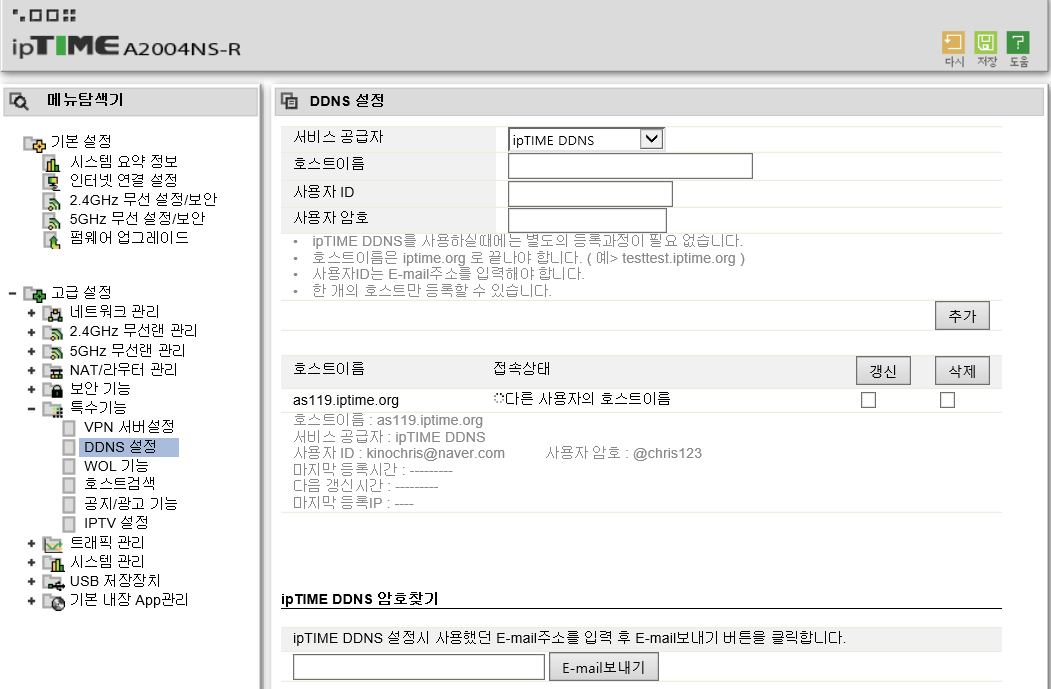Image resolution: width=1051 pixels, height=689 pixels.
Task: Click the 사용자 ID input field
Action: [x=590, y=194]
